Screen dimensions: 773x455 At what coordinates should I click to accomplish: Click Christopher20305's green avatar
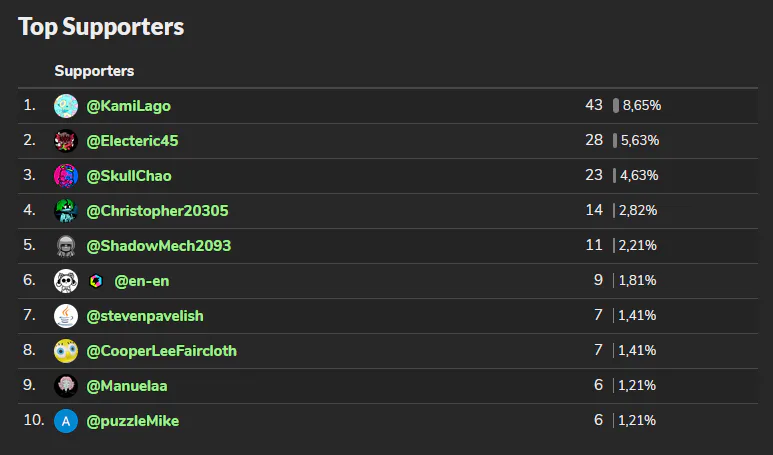[66, 211]
